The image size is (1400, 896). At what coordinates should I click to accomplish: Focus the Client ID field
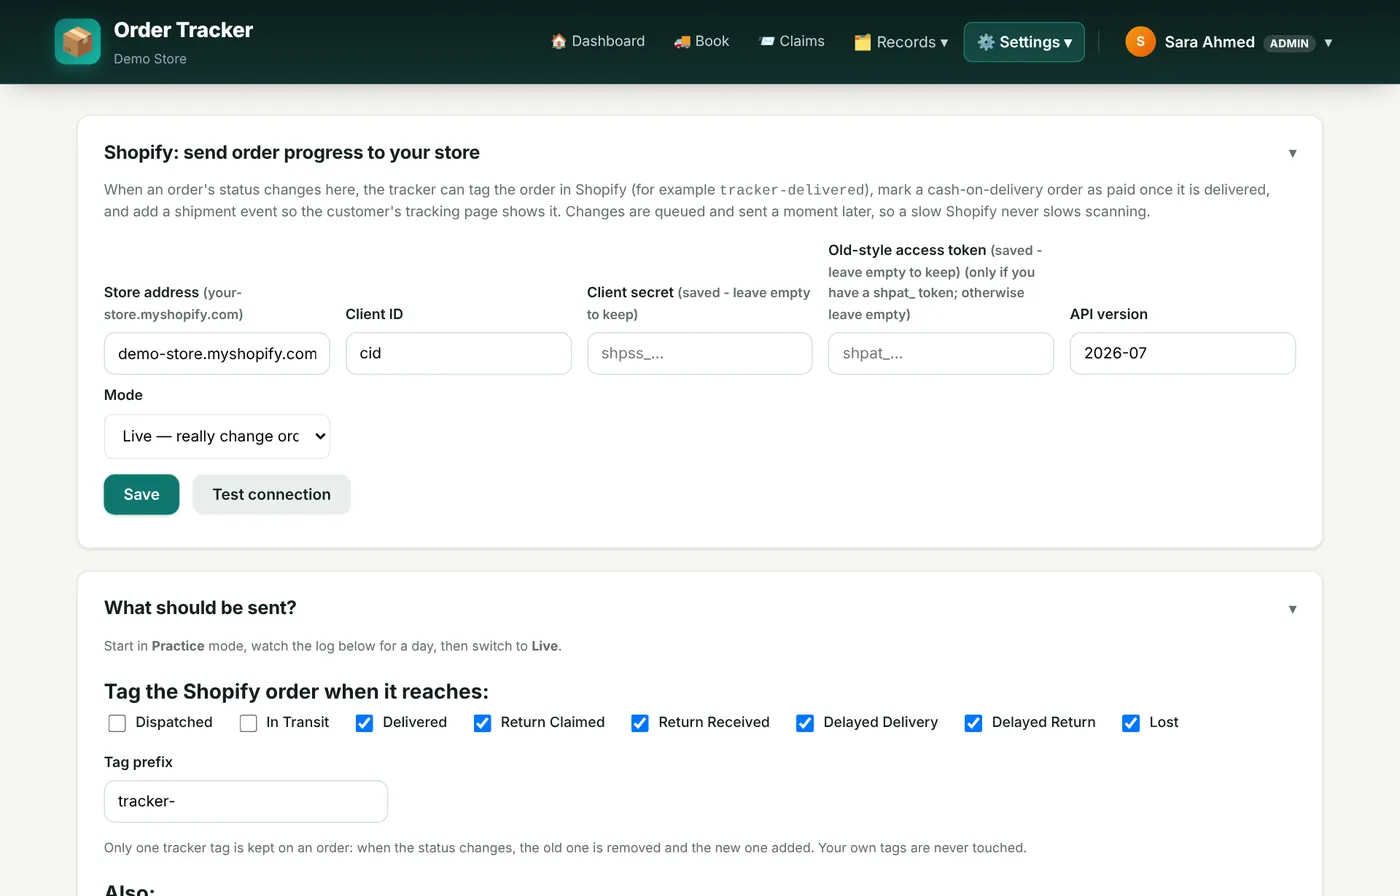point(458,353)
